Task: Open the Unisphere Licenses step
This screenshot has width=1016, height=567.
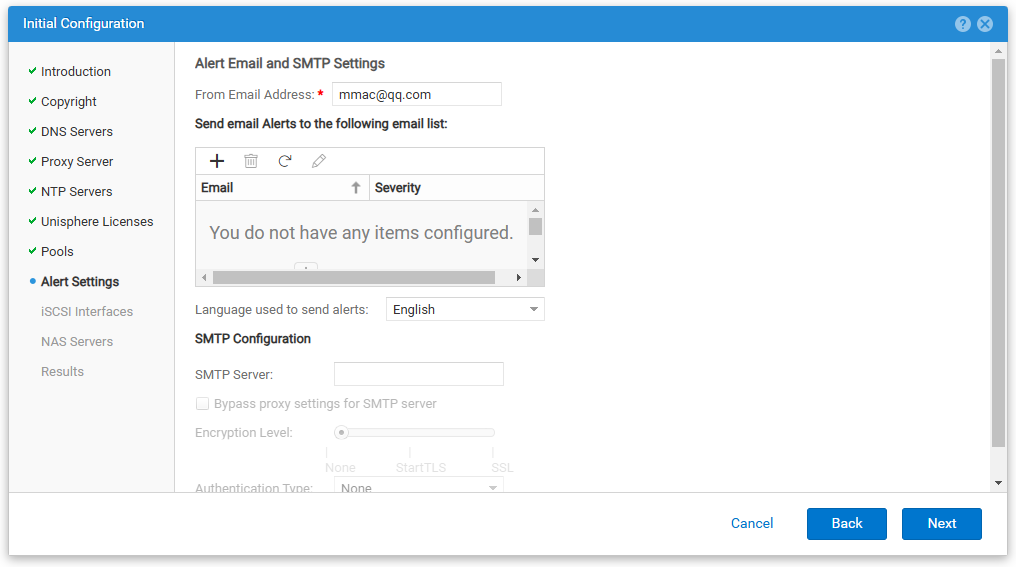Action: (96, 222)
